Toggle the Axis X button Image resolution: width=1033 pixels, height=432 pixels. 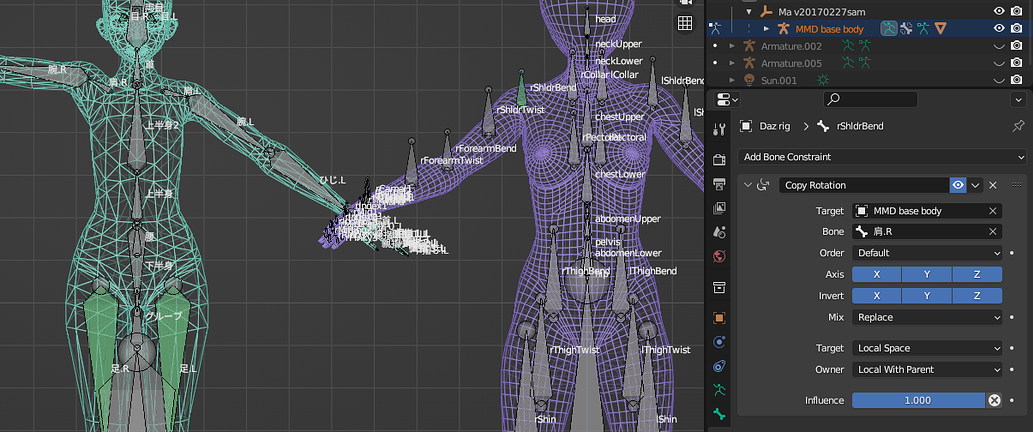point(877,275)
